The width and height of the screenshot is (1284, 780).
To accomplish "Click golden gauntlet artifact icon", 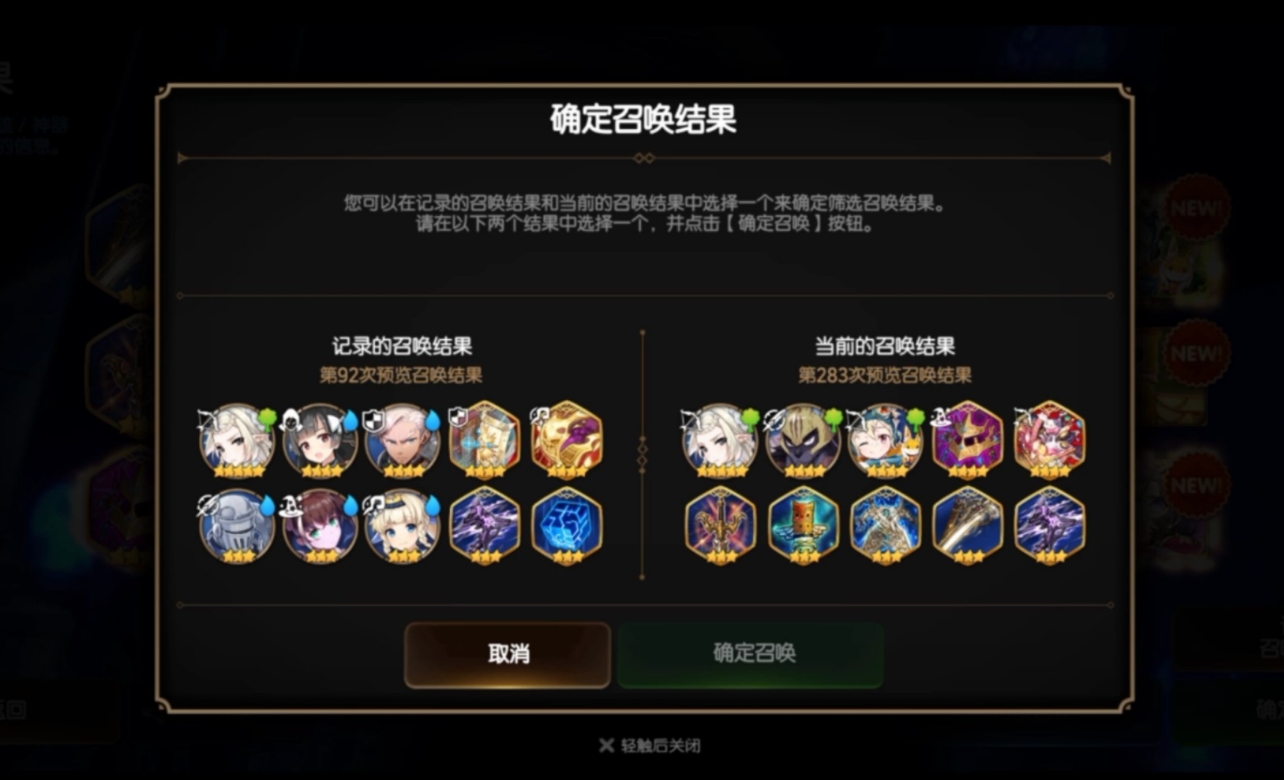I will [967, 525].
